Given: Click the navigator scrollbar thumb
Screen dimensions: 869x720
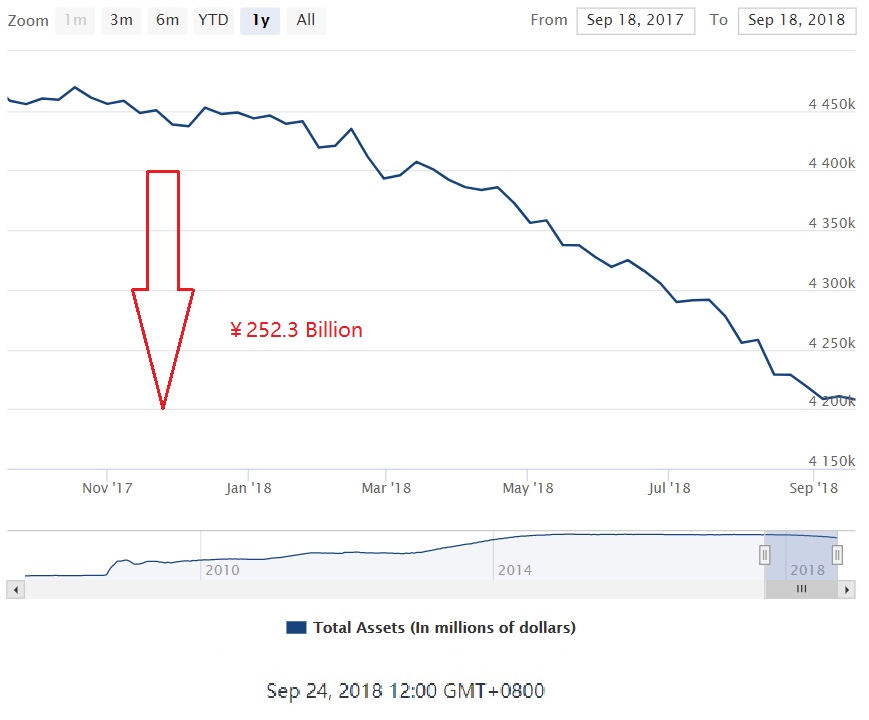Looking at the screenshot, I should tap(801, 590).
